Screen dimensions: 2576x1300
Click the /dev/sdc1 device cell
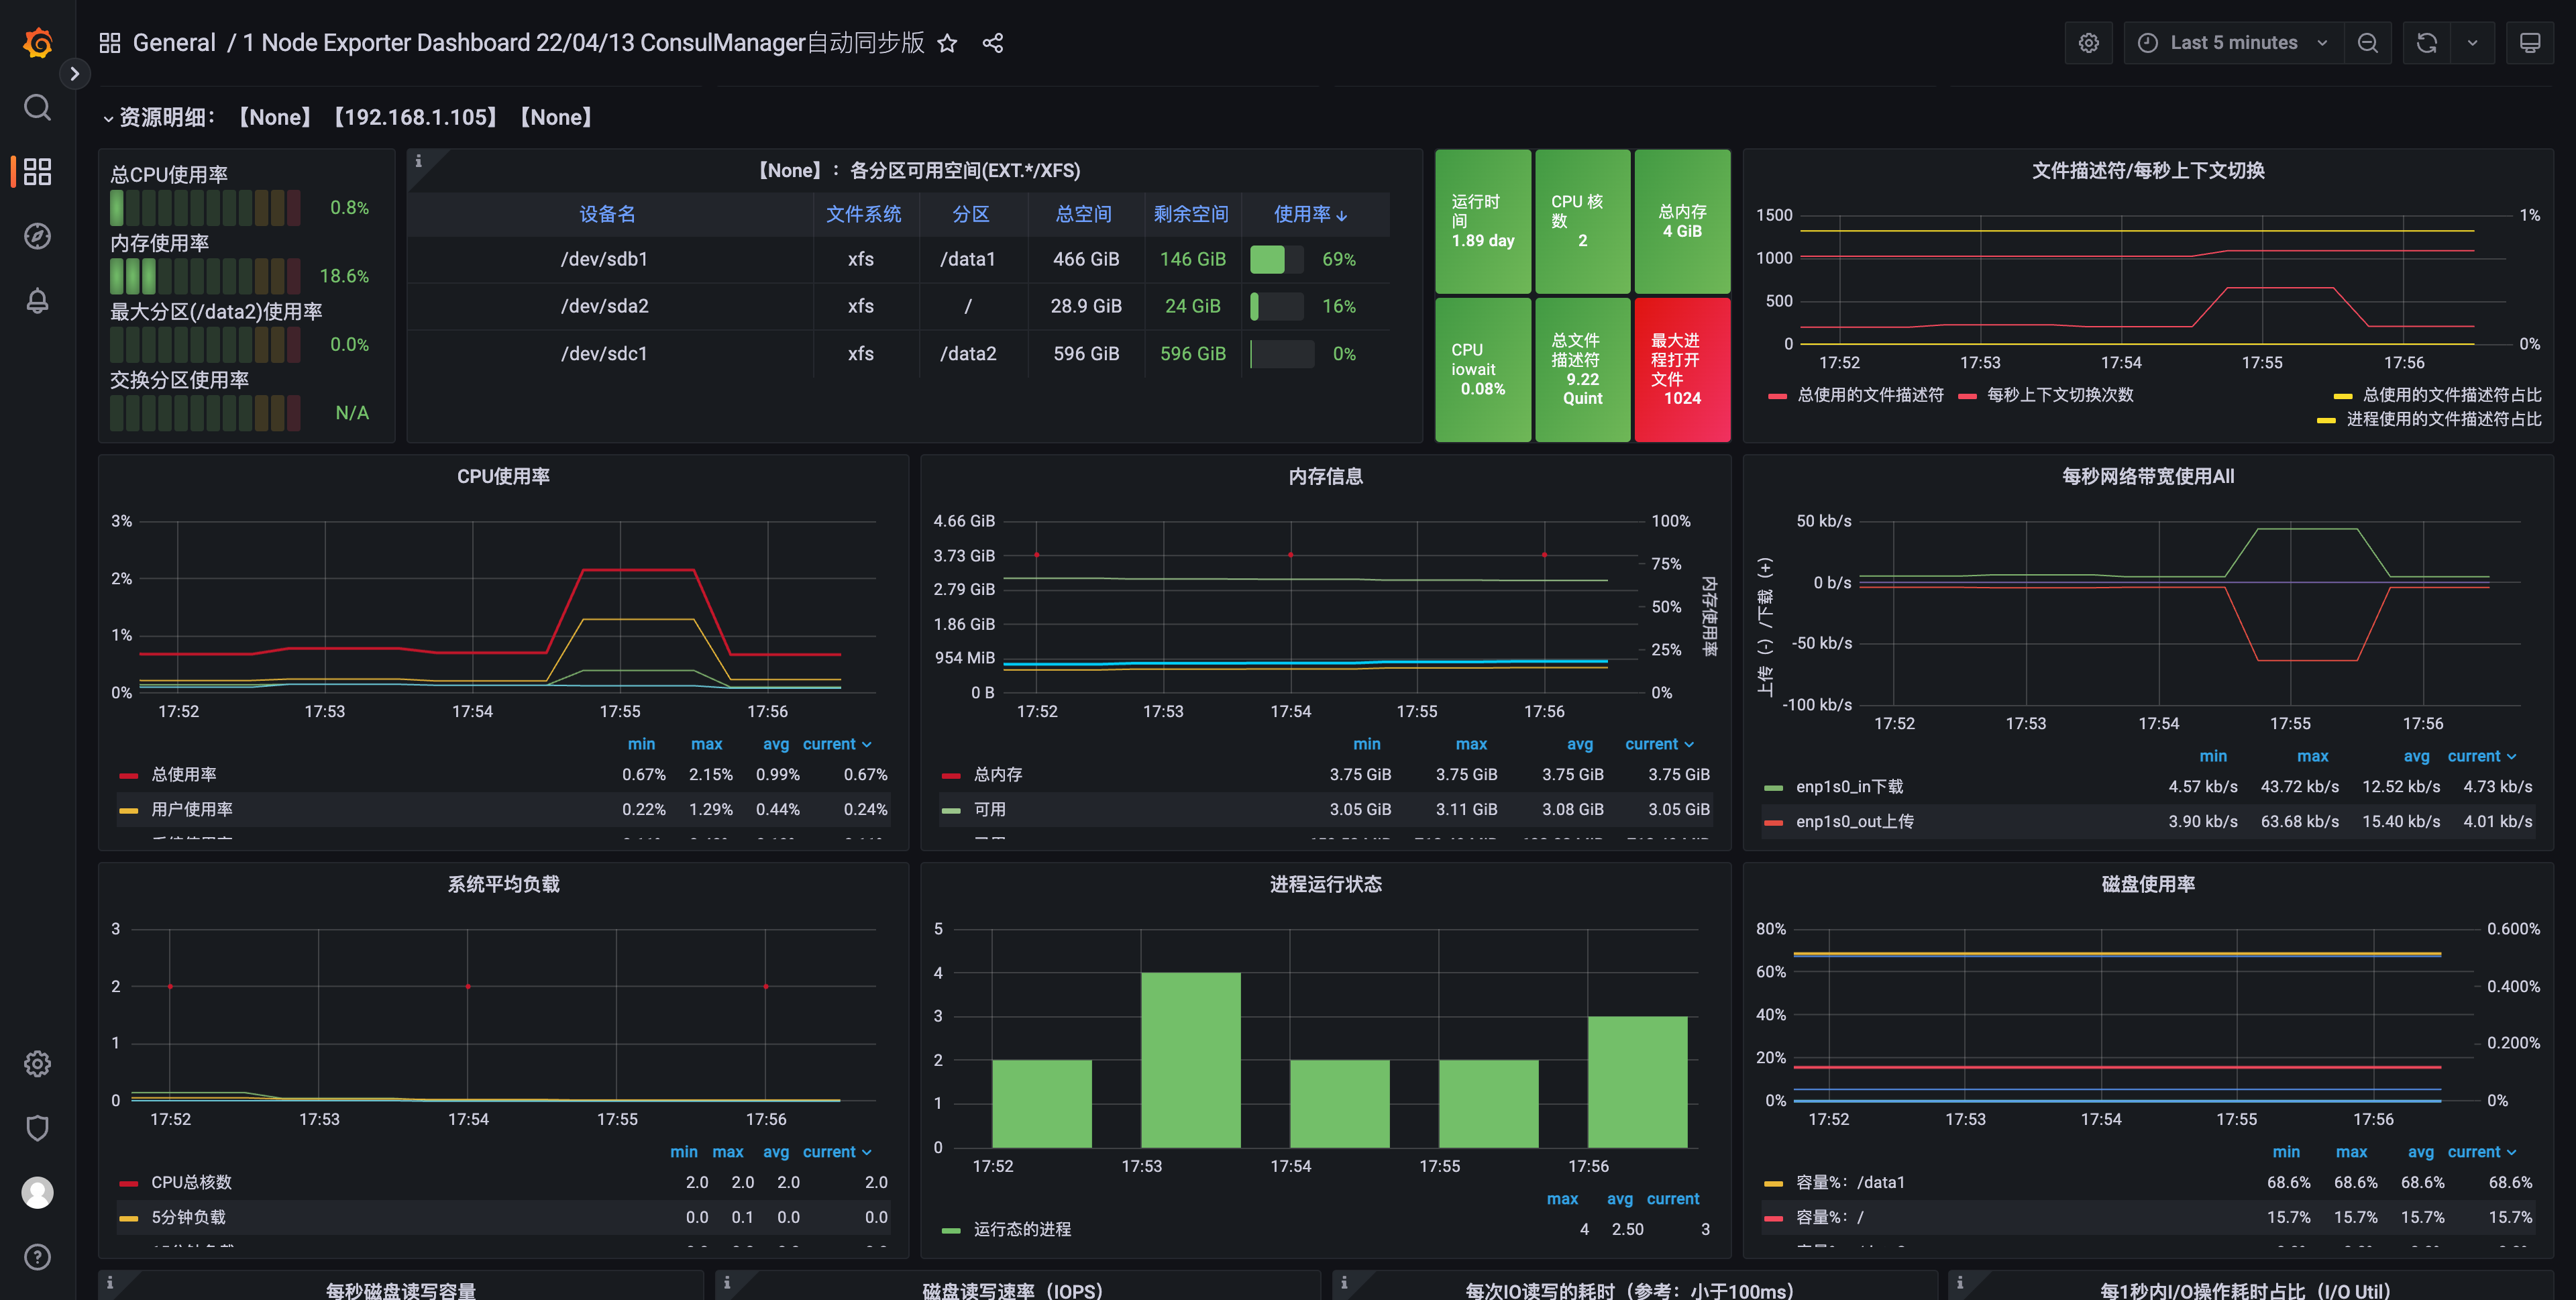point(604,354)
